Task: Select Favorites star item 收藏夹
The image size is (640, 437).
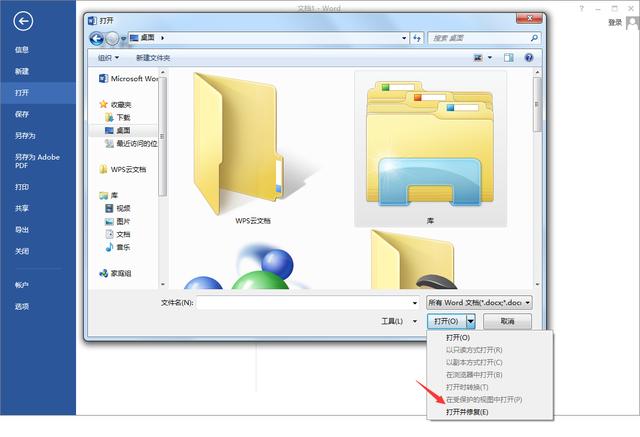Action: (116, 104)
